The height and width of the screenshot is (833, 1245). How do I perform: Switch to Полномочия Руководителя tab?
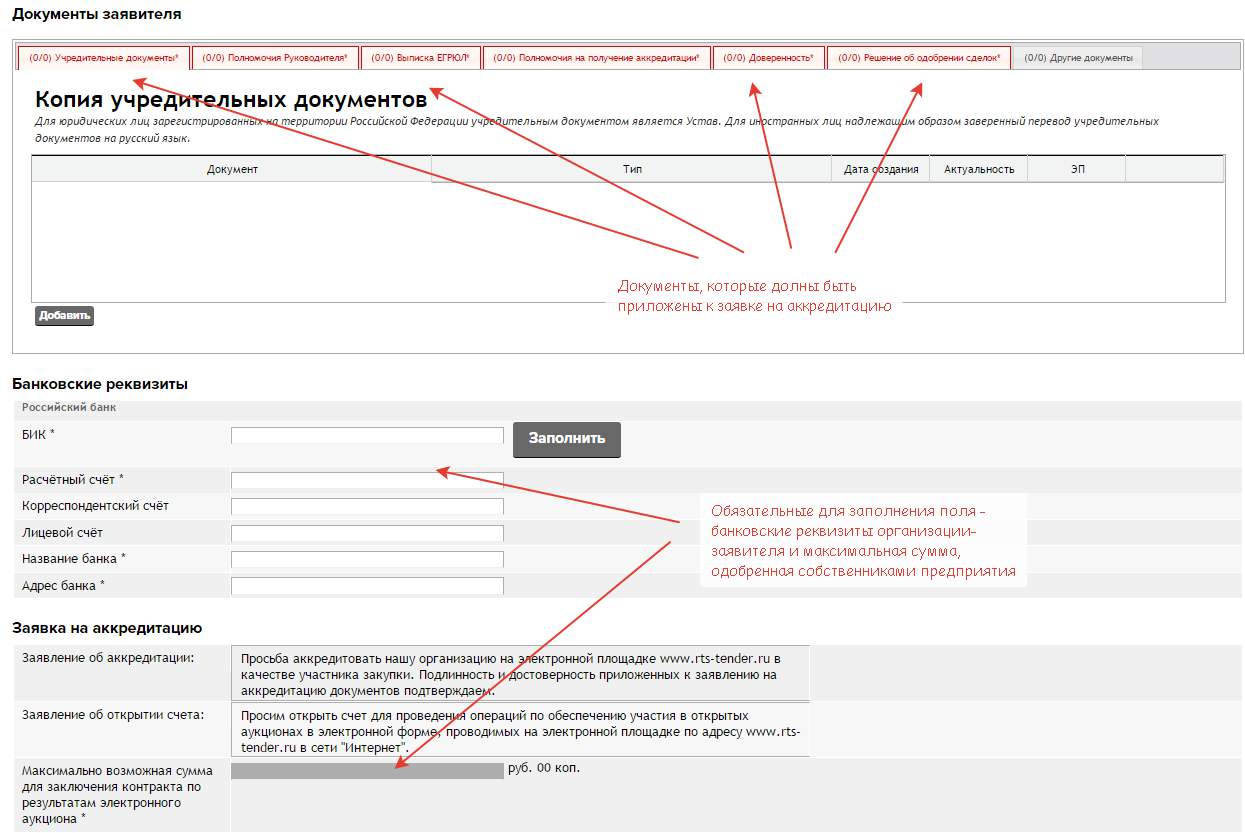[x=275, y=58]
